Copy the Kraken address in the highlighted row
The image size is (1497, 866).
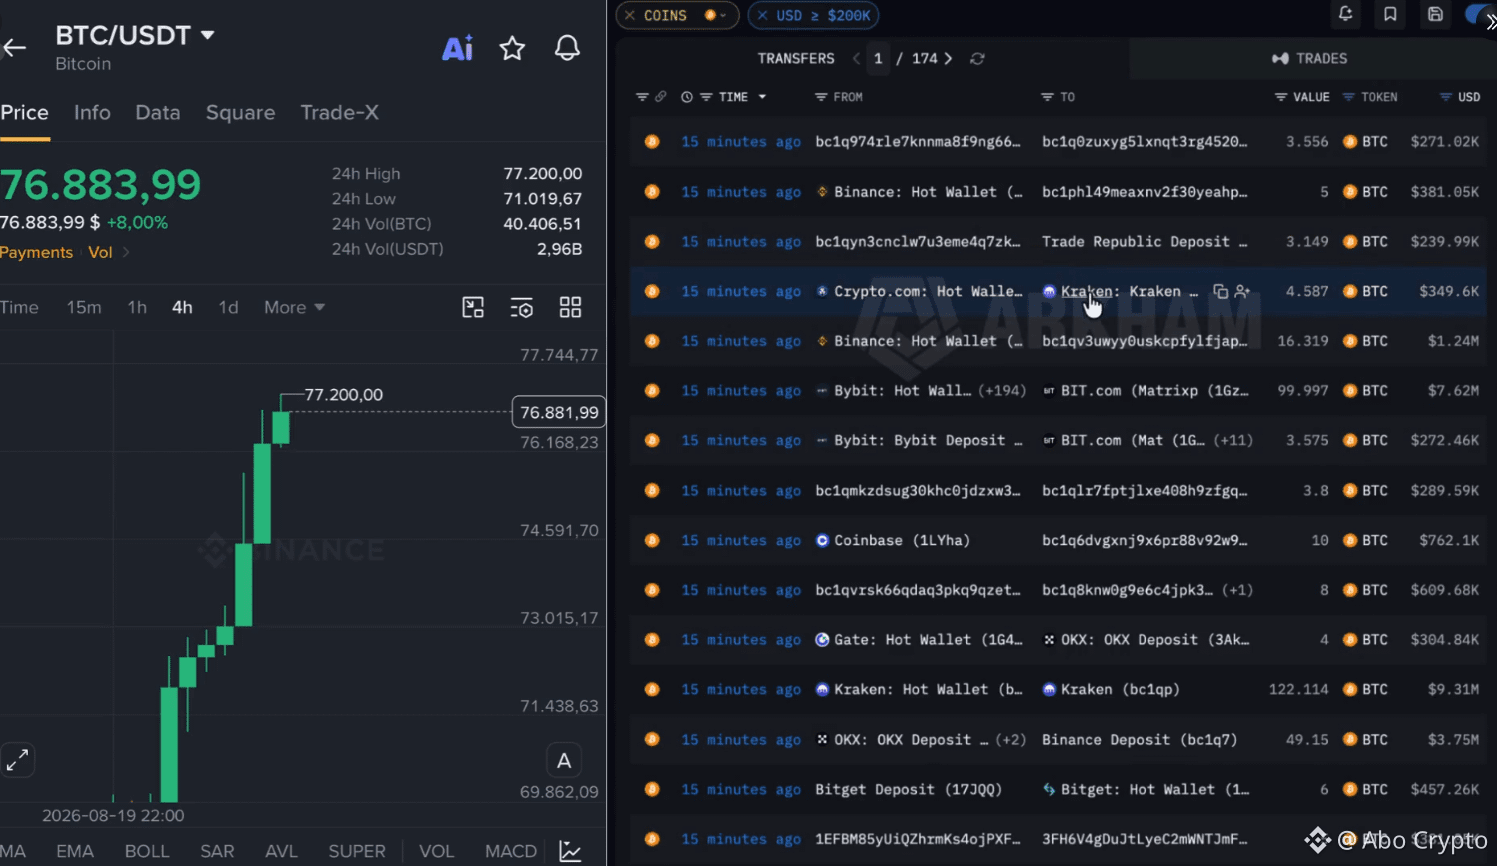click(1220, 291)
